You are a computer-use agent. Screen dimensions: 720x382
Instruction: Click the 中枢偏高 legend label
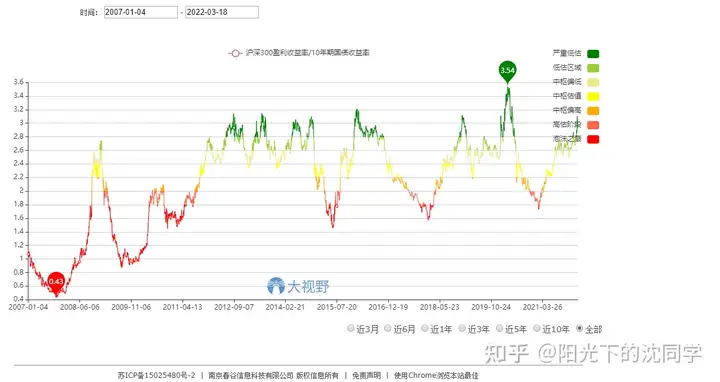[567, 110]
